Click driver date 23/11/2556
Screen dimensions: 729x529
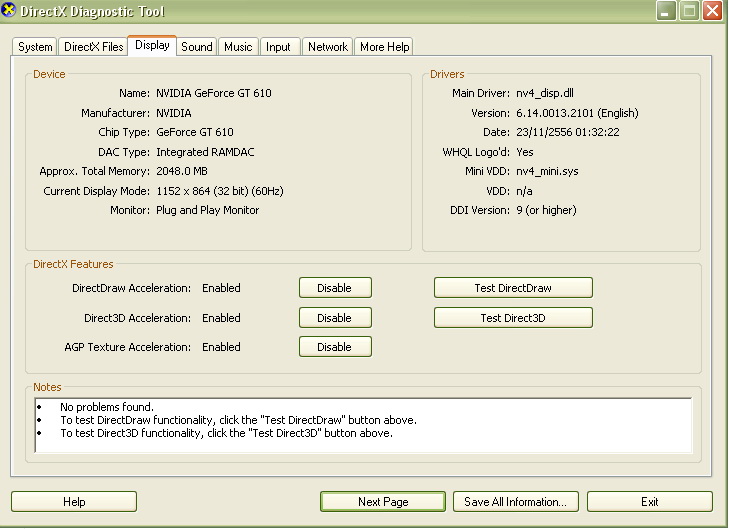click(x=568, y=132)
